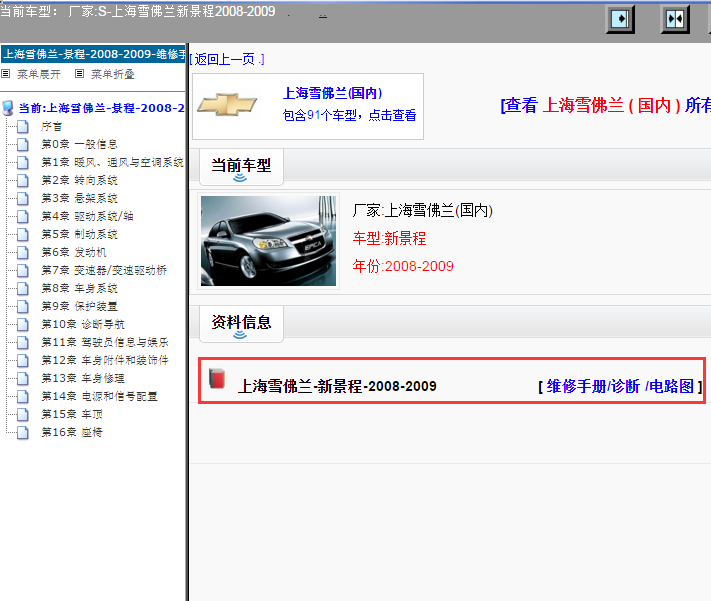Click the red book icon beside 上海雪佛兰-新景程-2008-2009

pyautogui.click(x=217, y=378)
